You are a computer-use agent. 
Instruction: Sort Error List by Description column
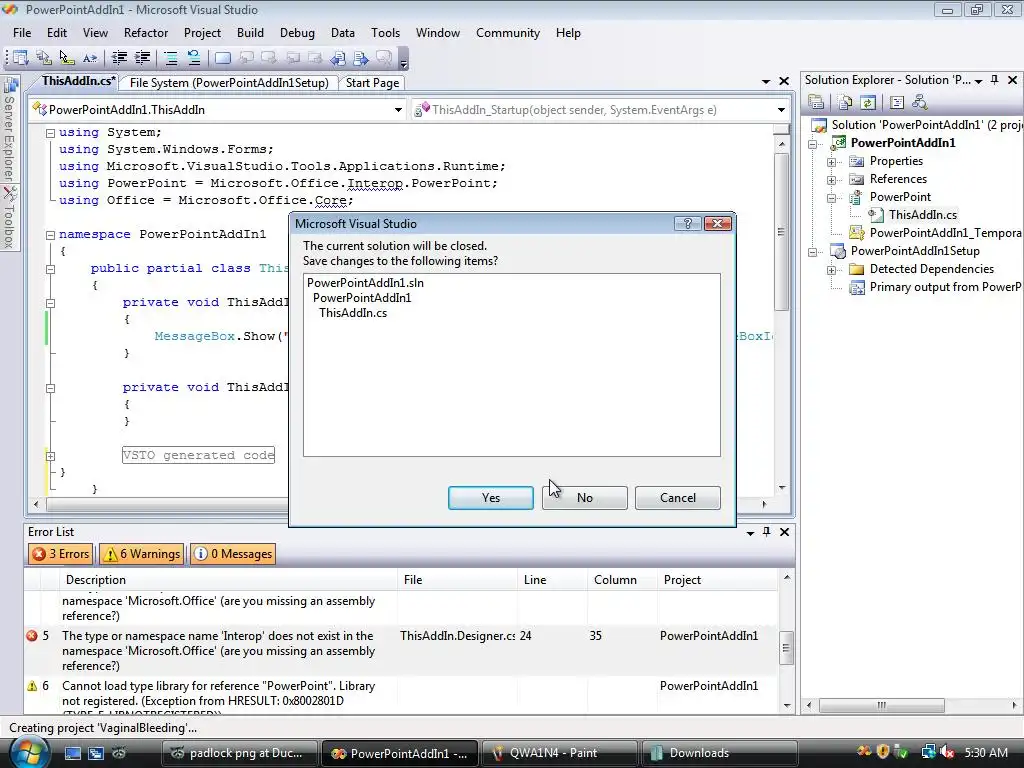coord(229,580)
